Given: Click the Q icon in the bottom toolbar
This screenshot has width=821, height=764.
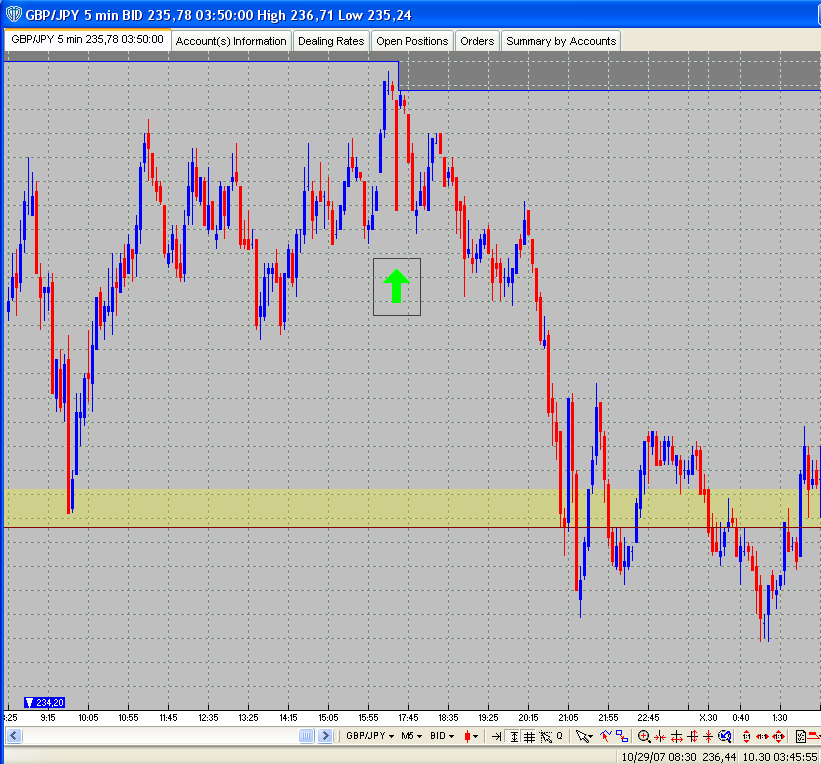Looking at the screenshot, I should 559,737.
